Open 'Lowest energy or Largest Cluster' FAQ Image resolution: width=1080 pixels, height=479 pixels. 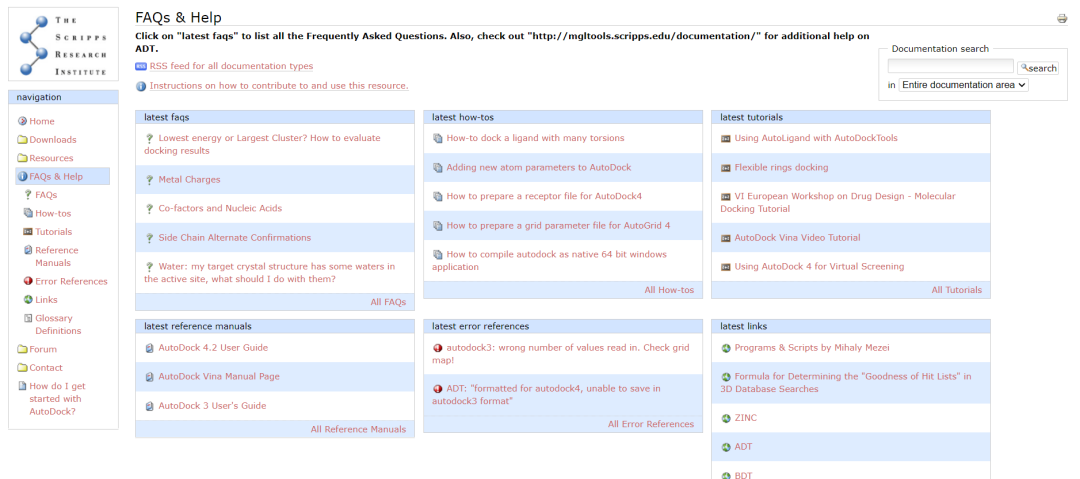pyautogui.click(x=262, y=144)
